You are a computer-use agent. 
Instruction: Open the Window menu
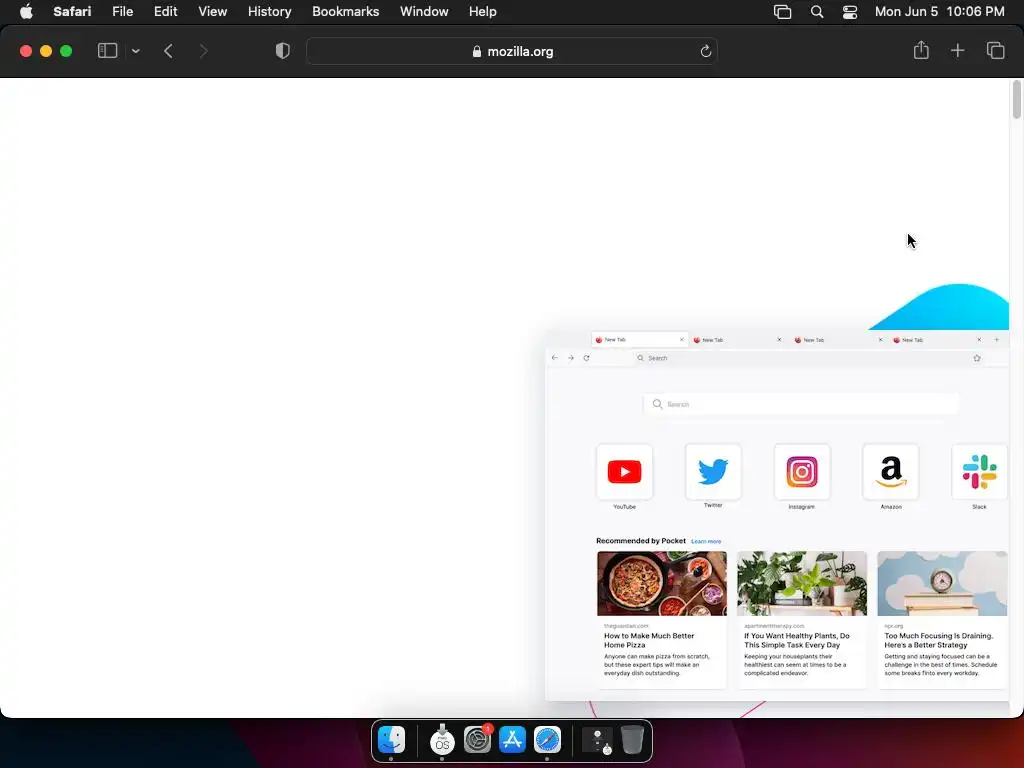tap(424, 11)
